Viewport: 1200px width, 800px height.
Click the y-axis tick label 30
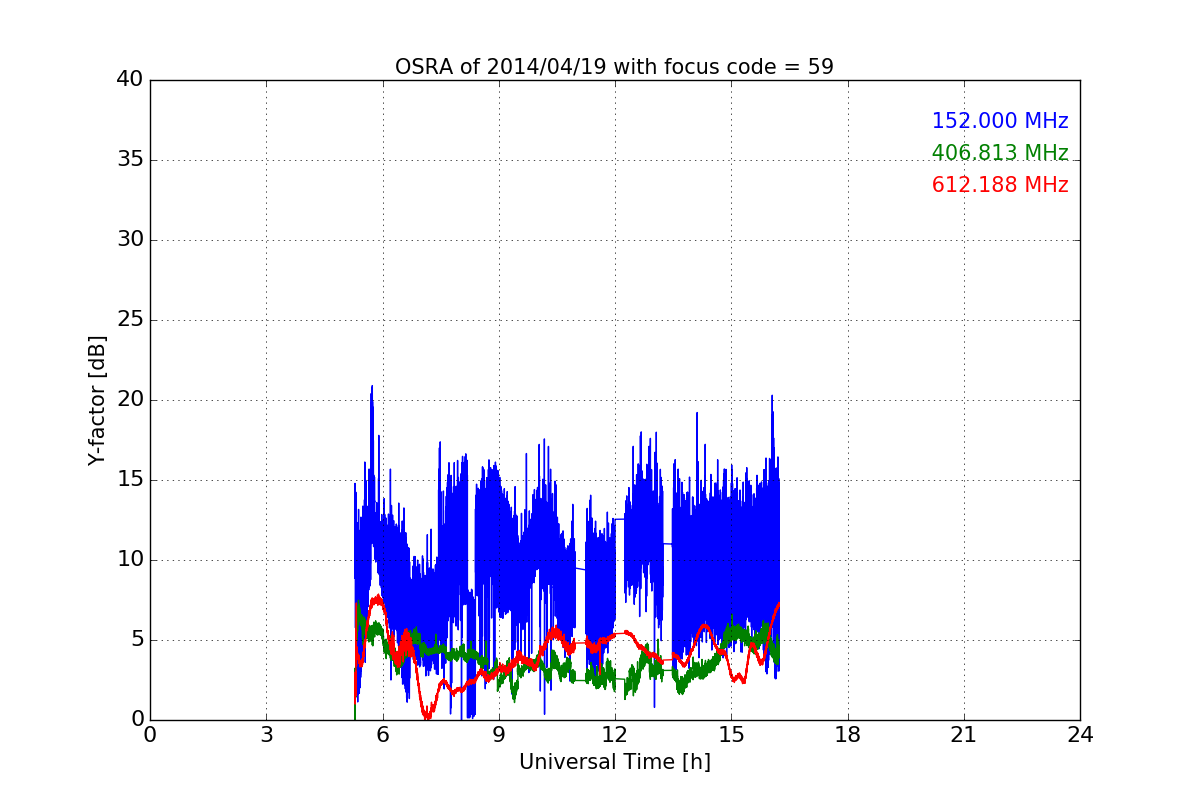click(x=130, y=240)
